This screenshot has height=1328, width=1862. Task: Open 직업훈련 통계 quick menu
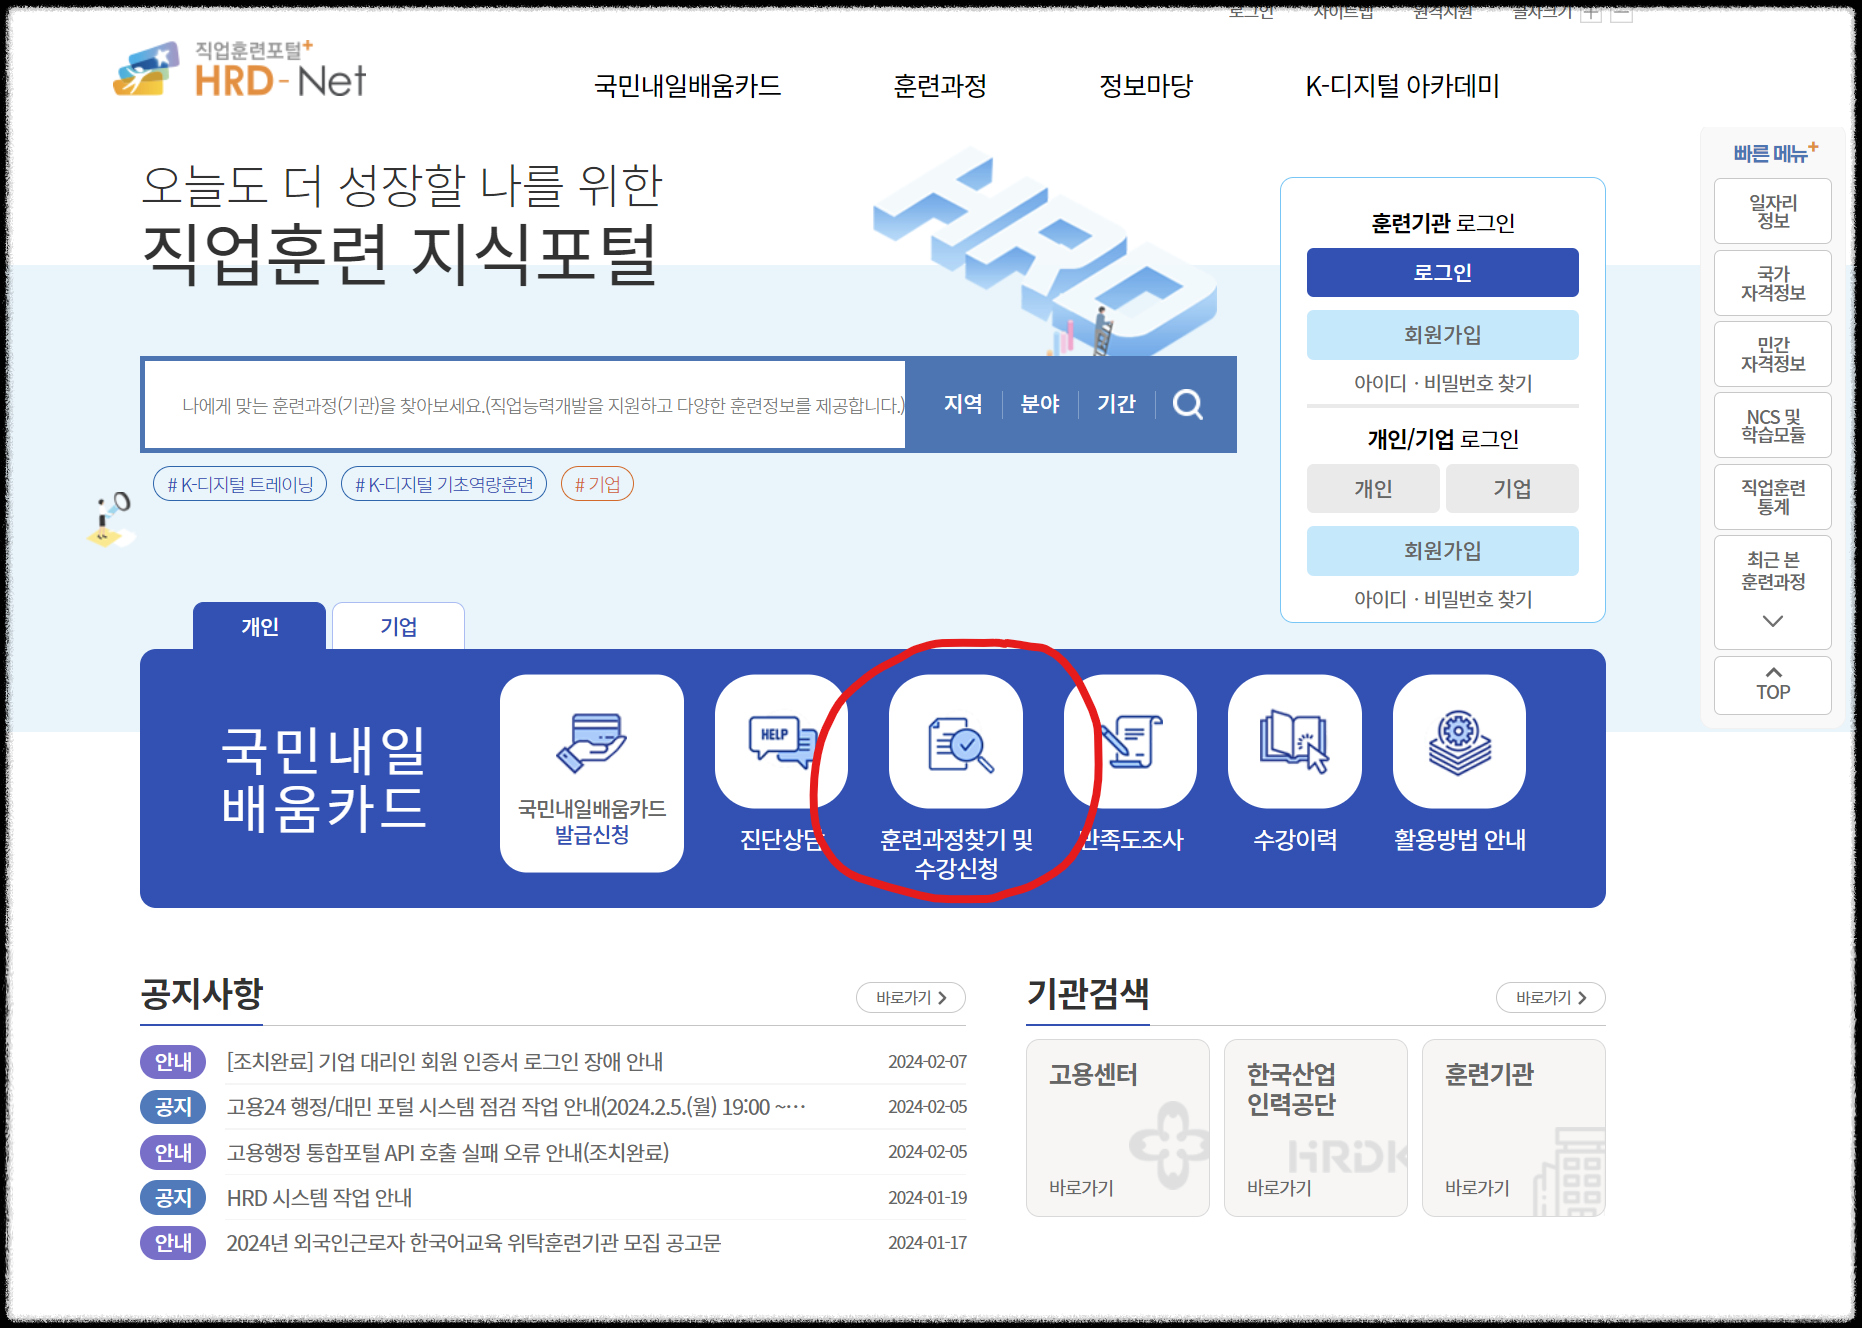(1773, 497)
